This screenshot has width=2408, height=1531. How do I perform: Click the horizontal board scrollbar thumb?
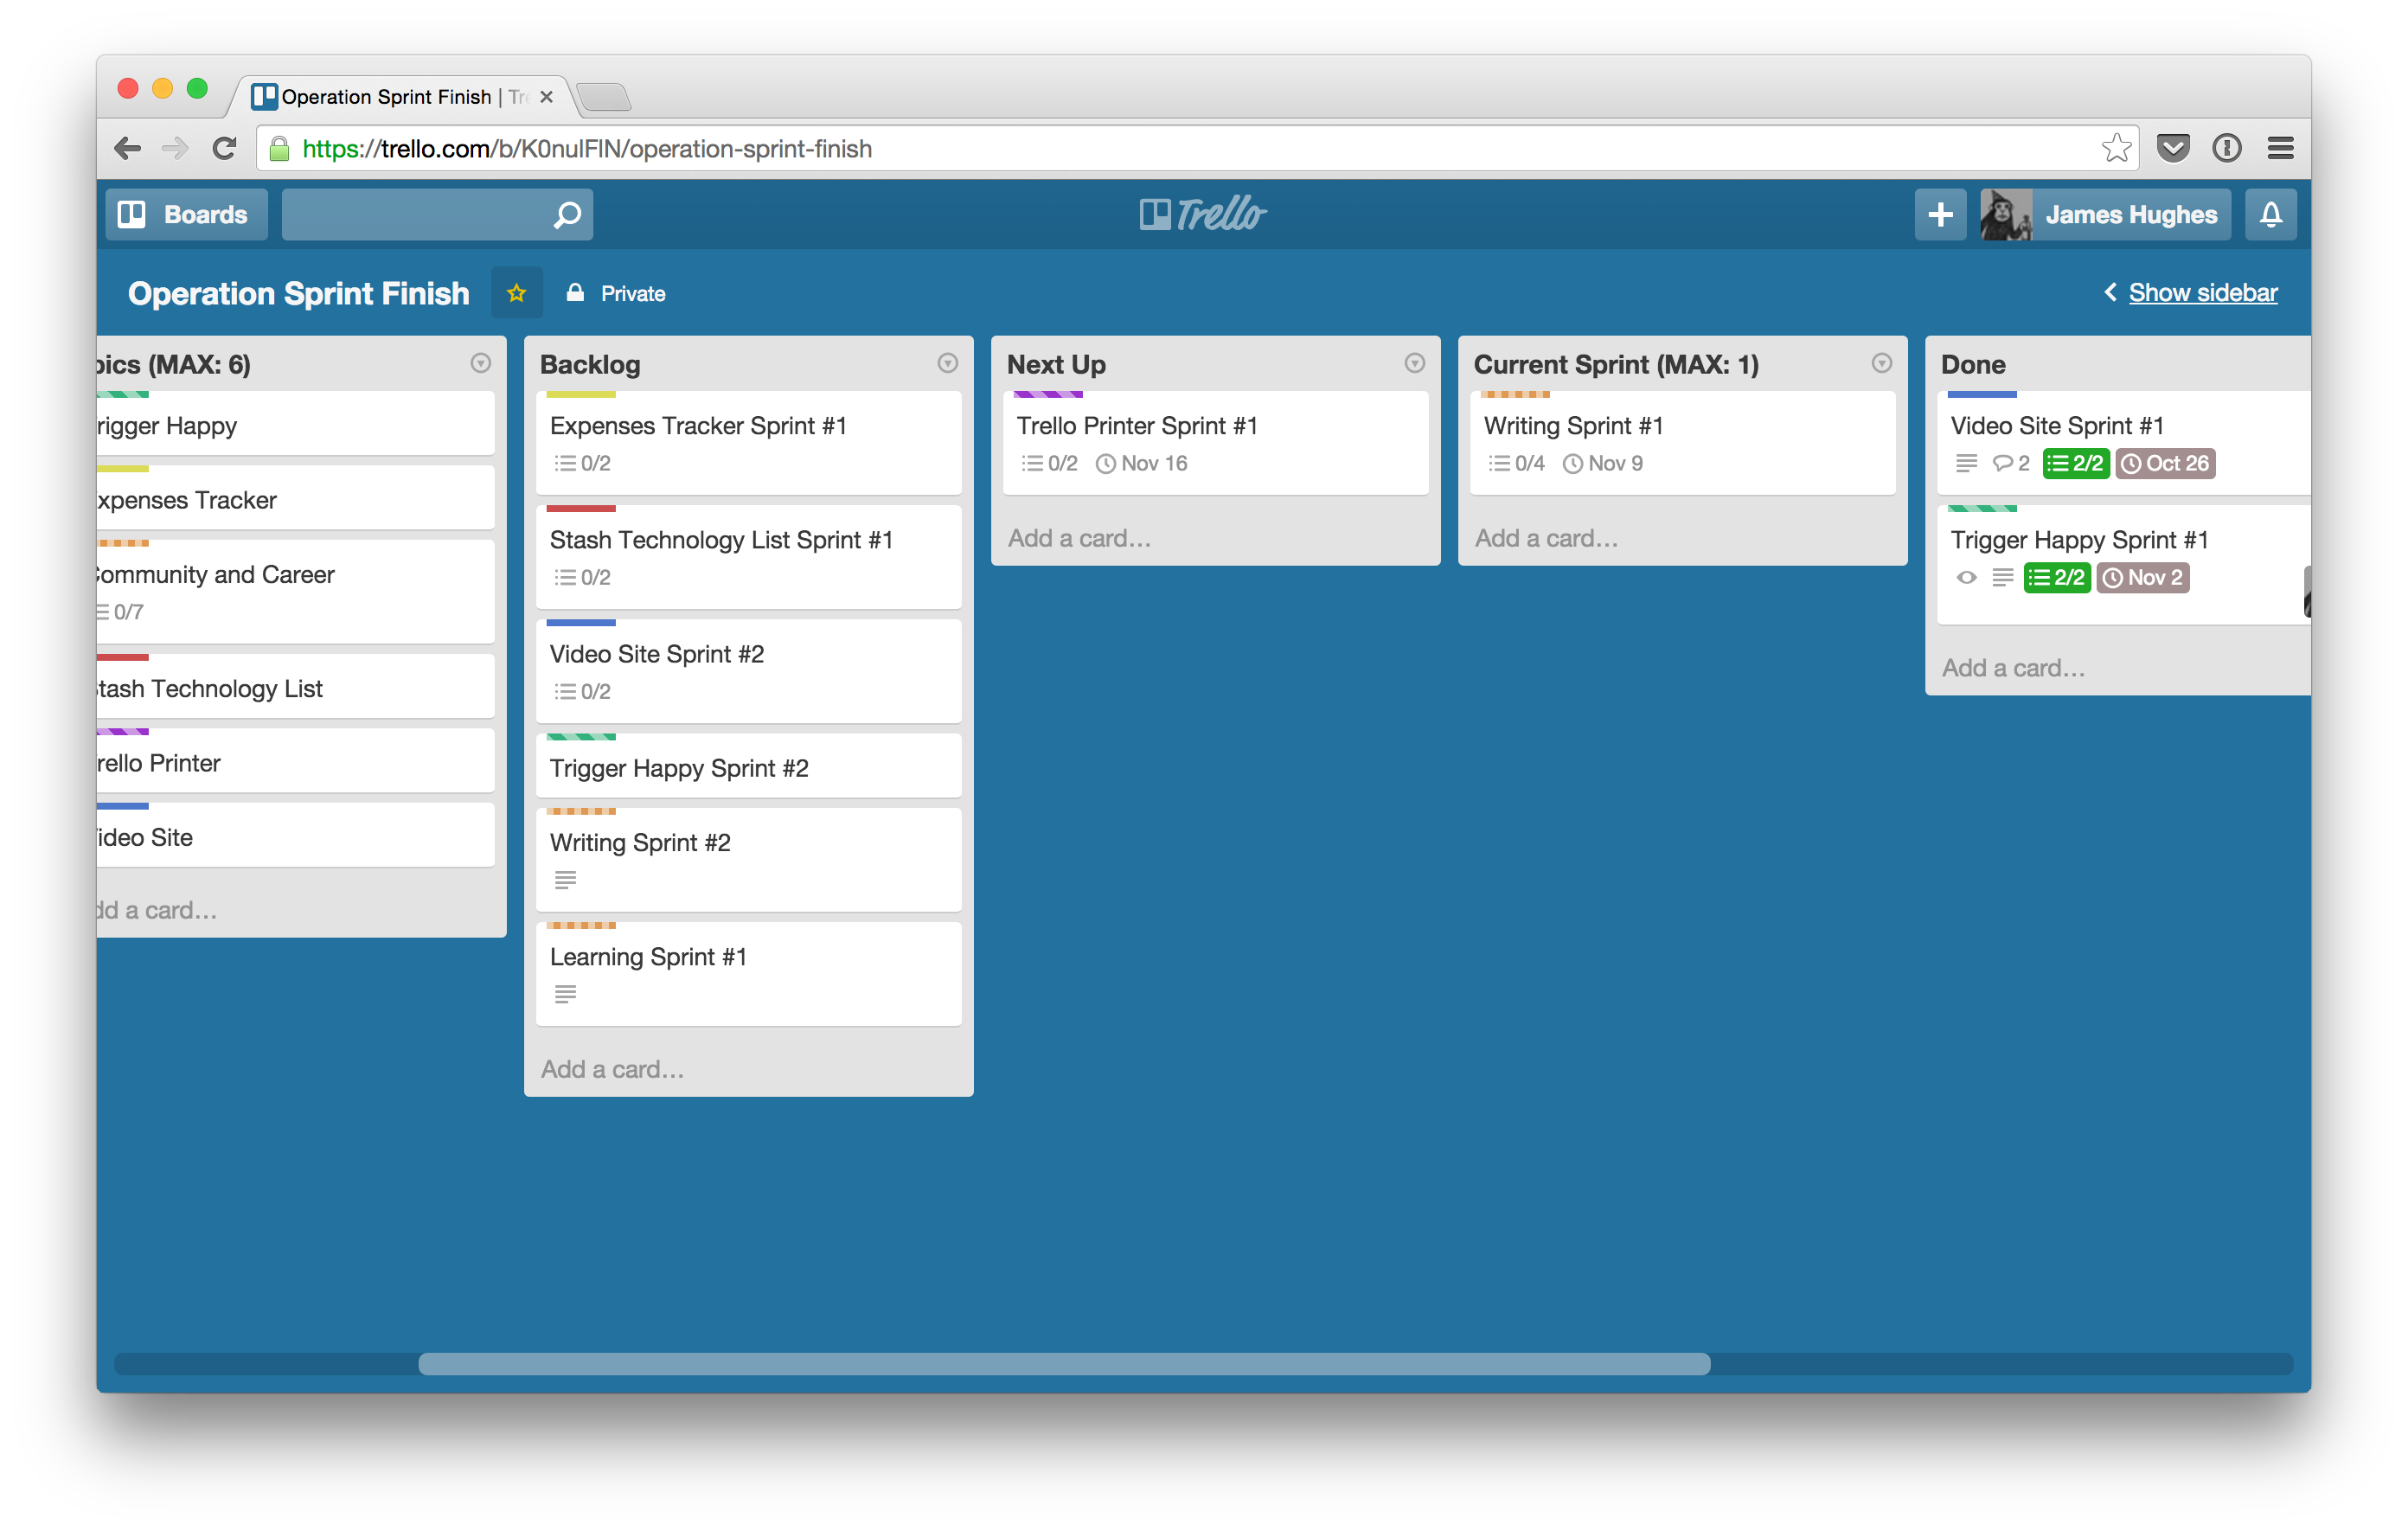(x=1064, y=1363)
